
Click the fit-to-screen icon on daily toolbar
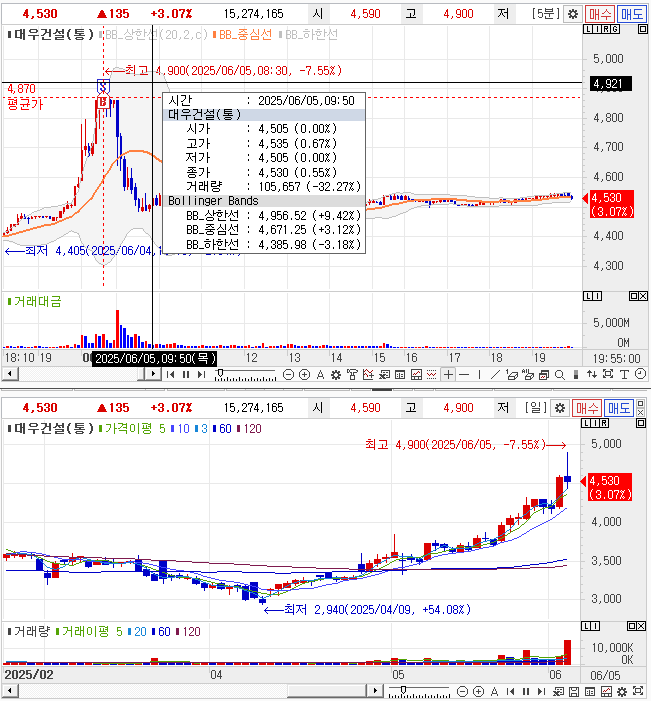(638, 692)
